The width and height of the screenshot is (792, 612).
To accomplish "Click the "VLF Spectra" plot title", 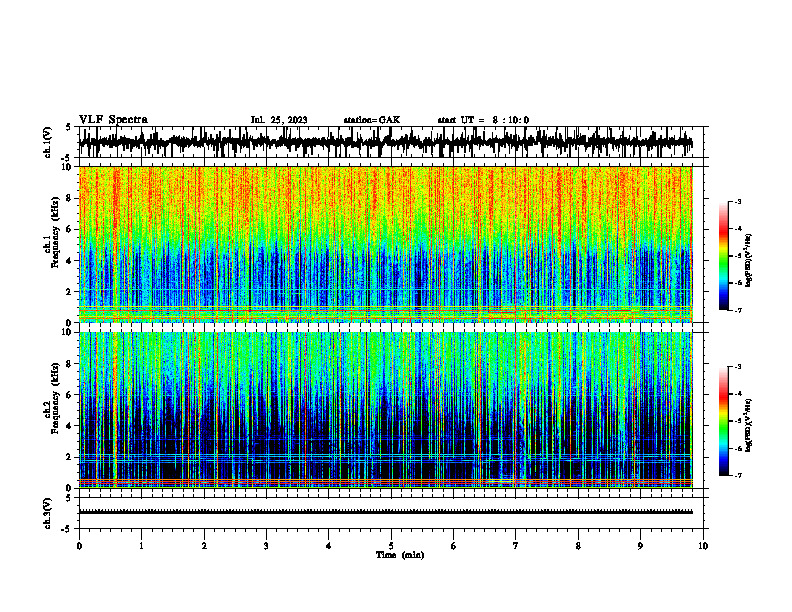I will tap(113, 120).
